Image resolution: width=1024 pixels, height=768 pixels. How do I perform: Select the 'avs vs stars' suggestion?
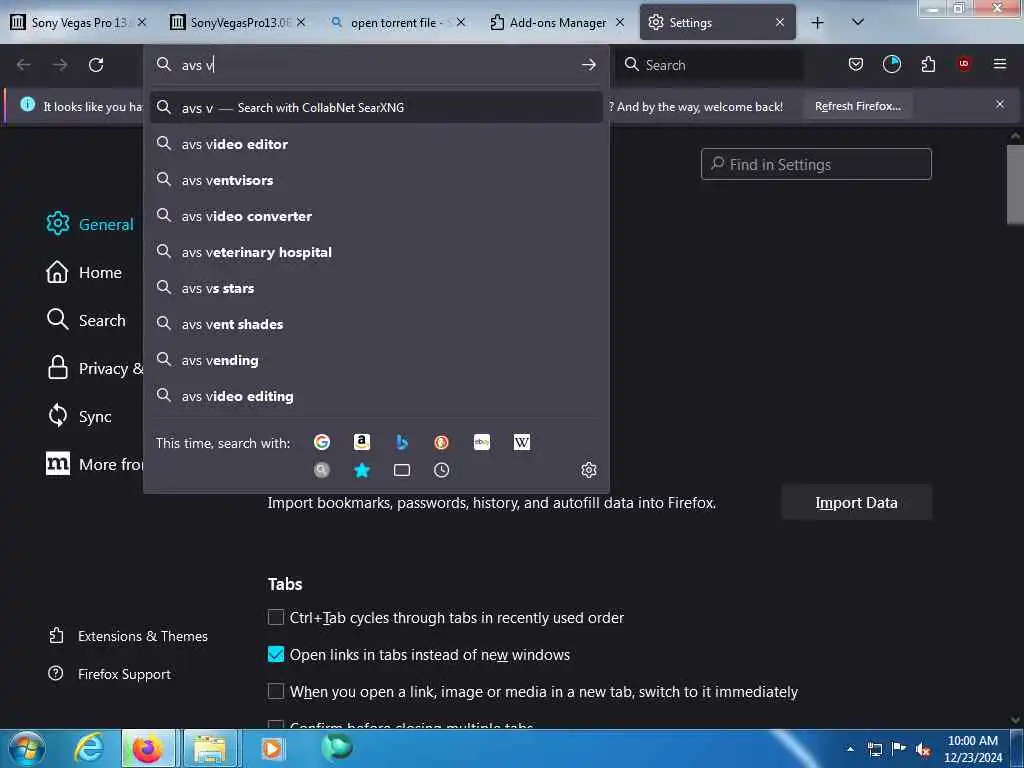tap(376, 288)
